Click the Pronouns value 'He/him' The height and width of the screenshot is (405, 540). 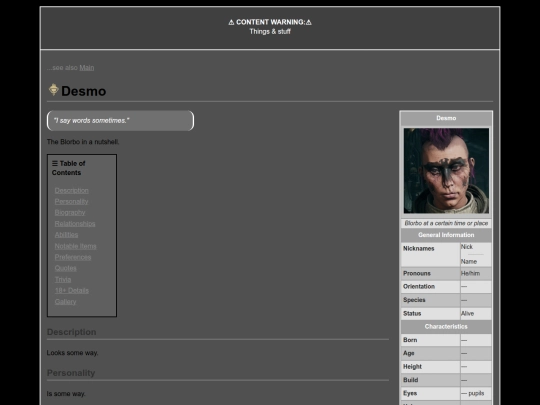click(x=470, y=273)
